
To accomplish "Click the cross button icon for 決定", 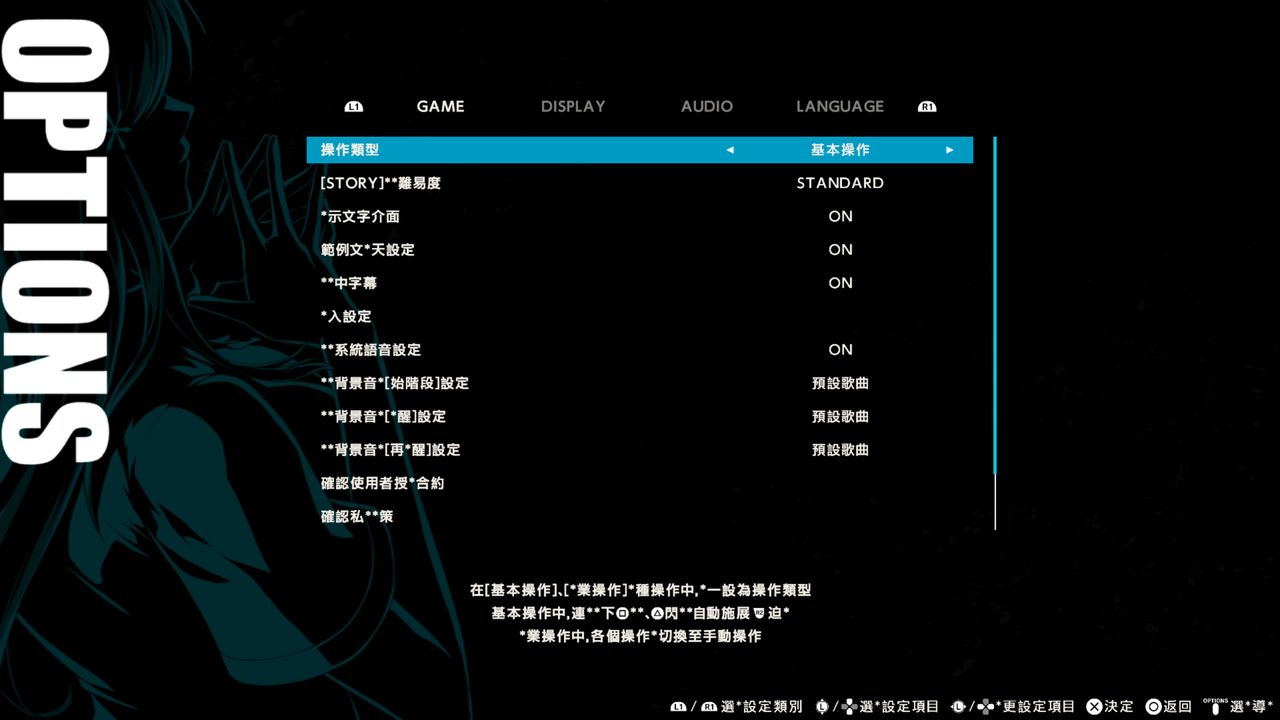I will click(x=1094, y=707).
